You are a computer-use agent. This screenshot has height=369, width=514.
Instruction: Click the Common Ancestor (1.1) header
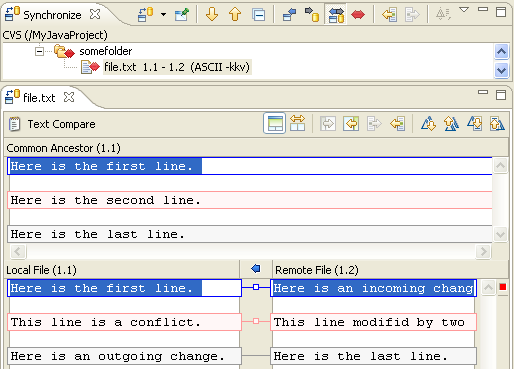[63, 148]
